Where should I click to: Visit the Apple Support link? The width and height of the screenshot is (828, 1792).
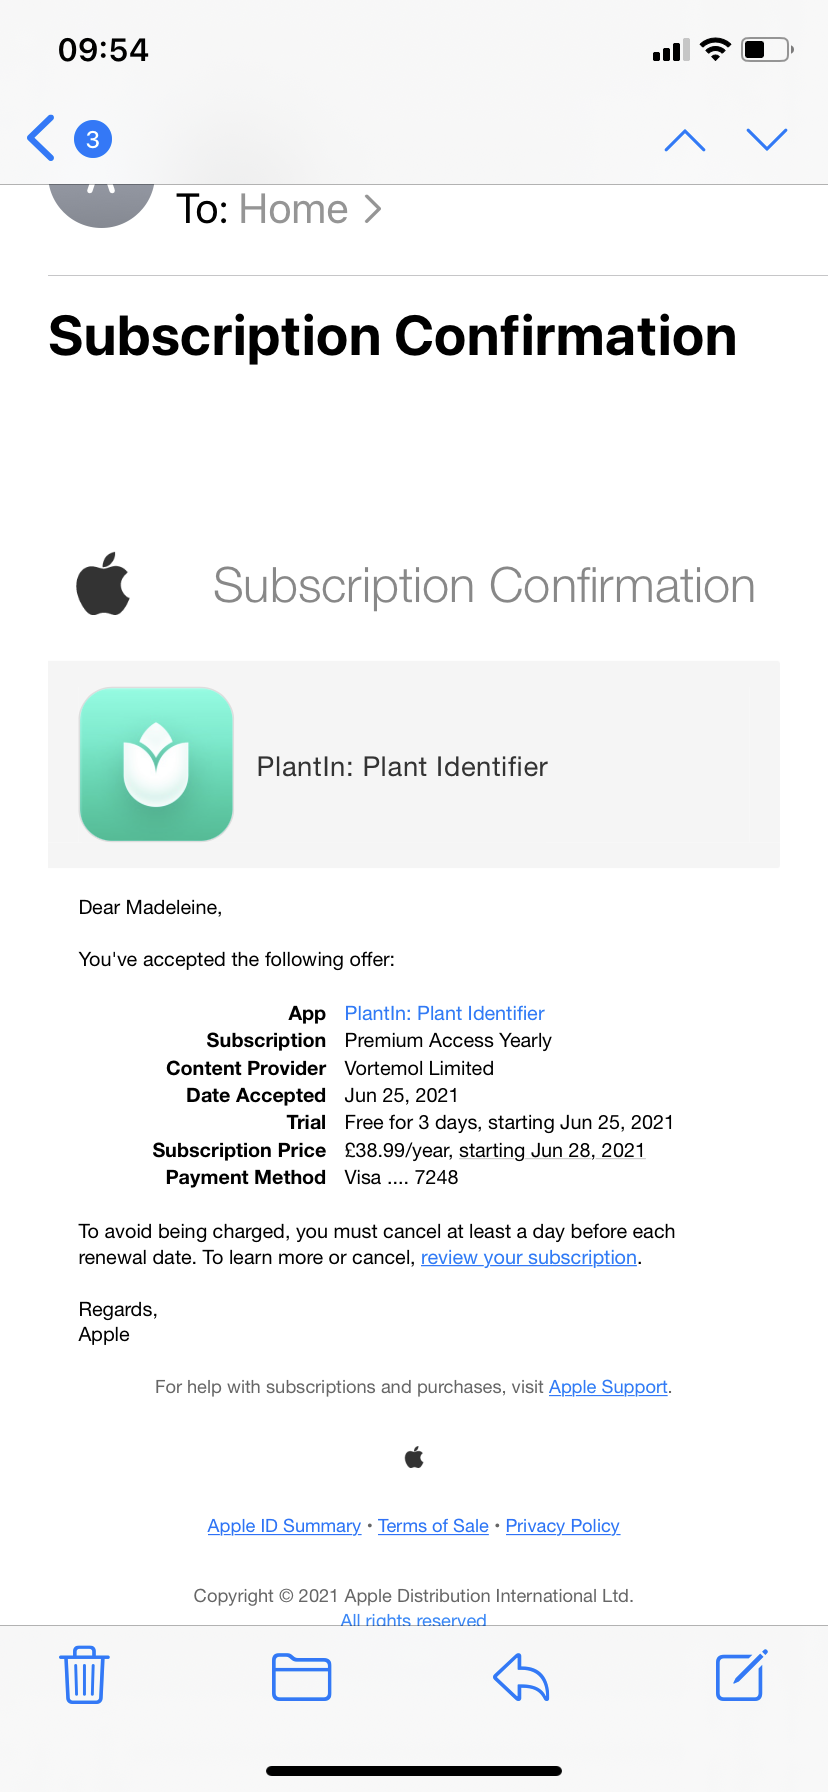click(608, 1387)
